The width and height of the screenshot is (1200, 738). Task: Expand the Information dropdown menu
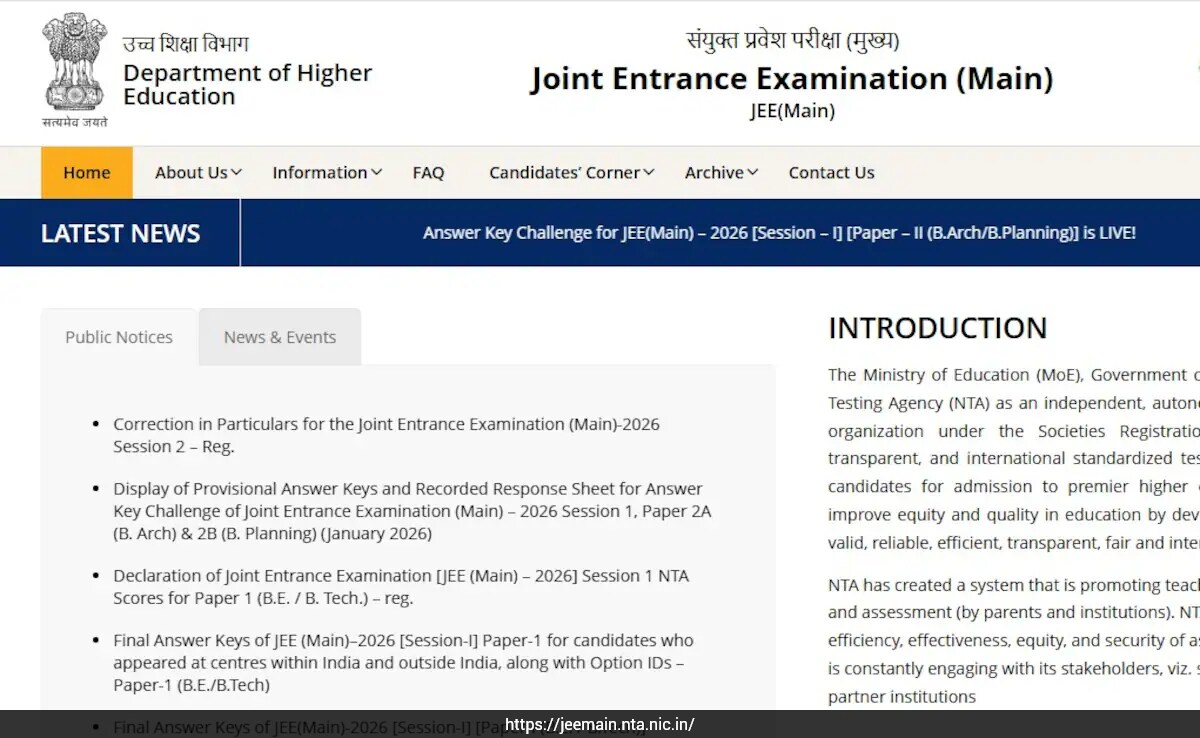[x=327, y=172]
